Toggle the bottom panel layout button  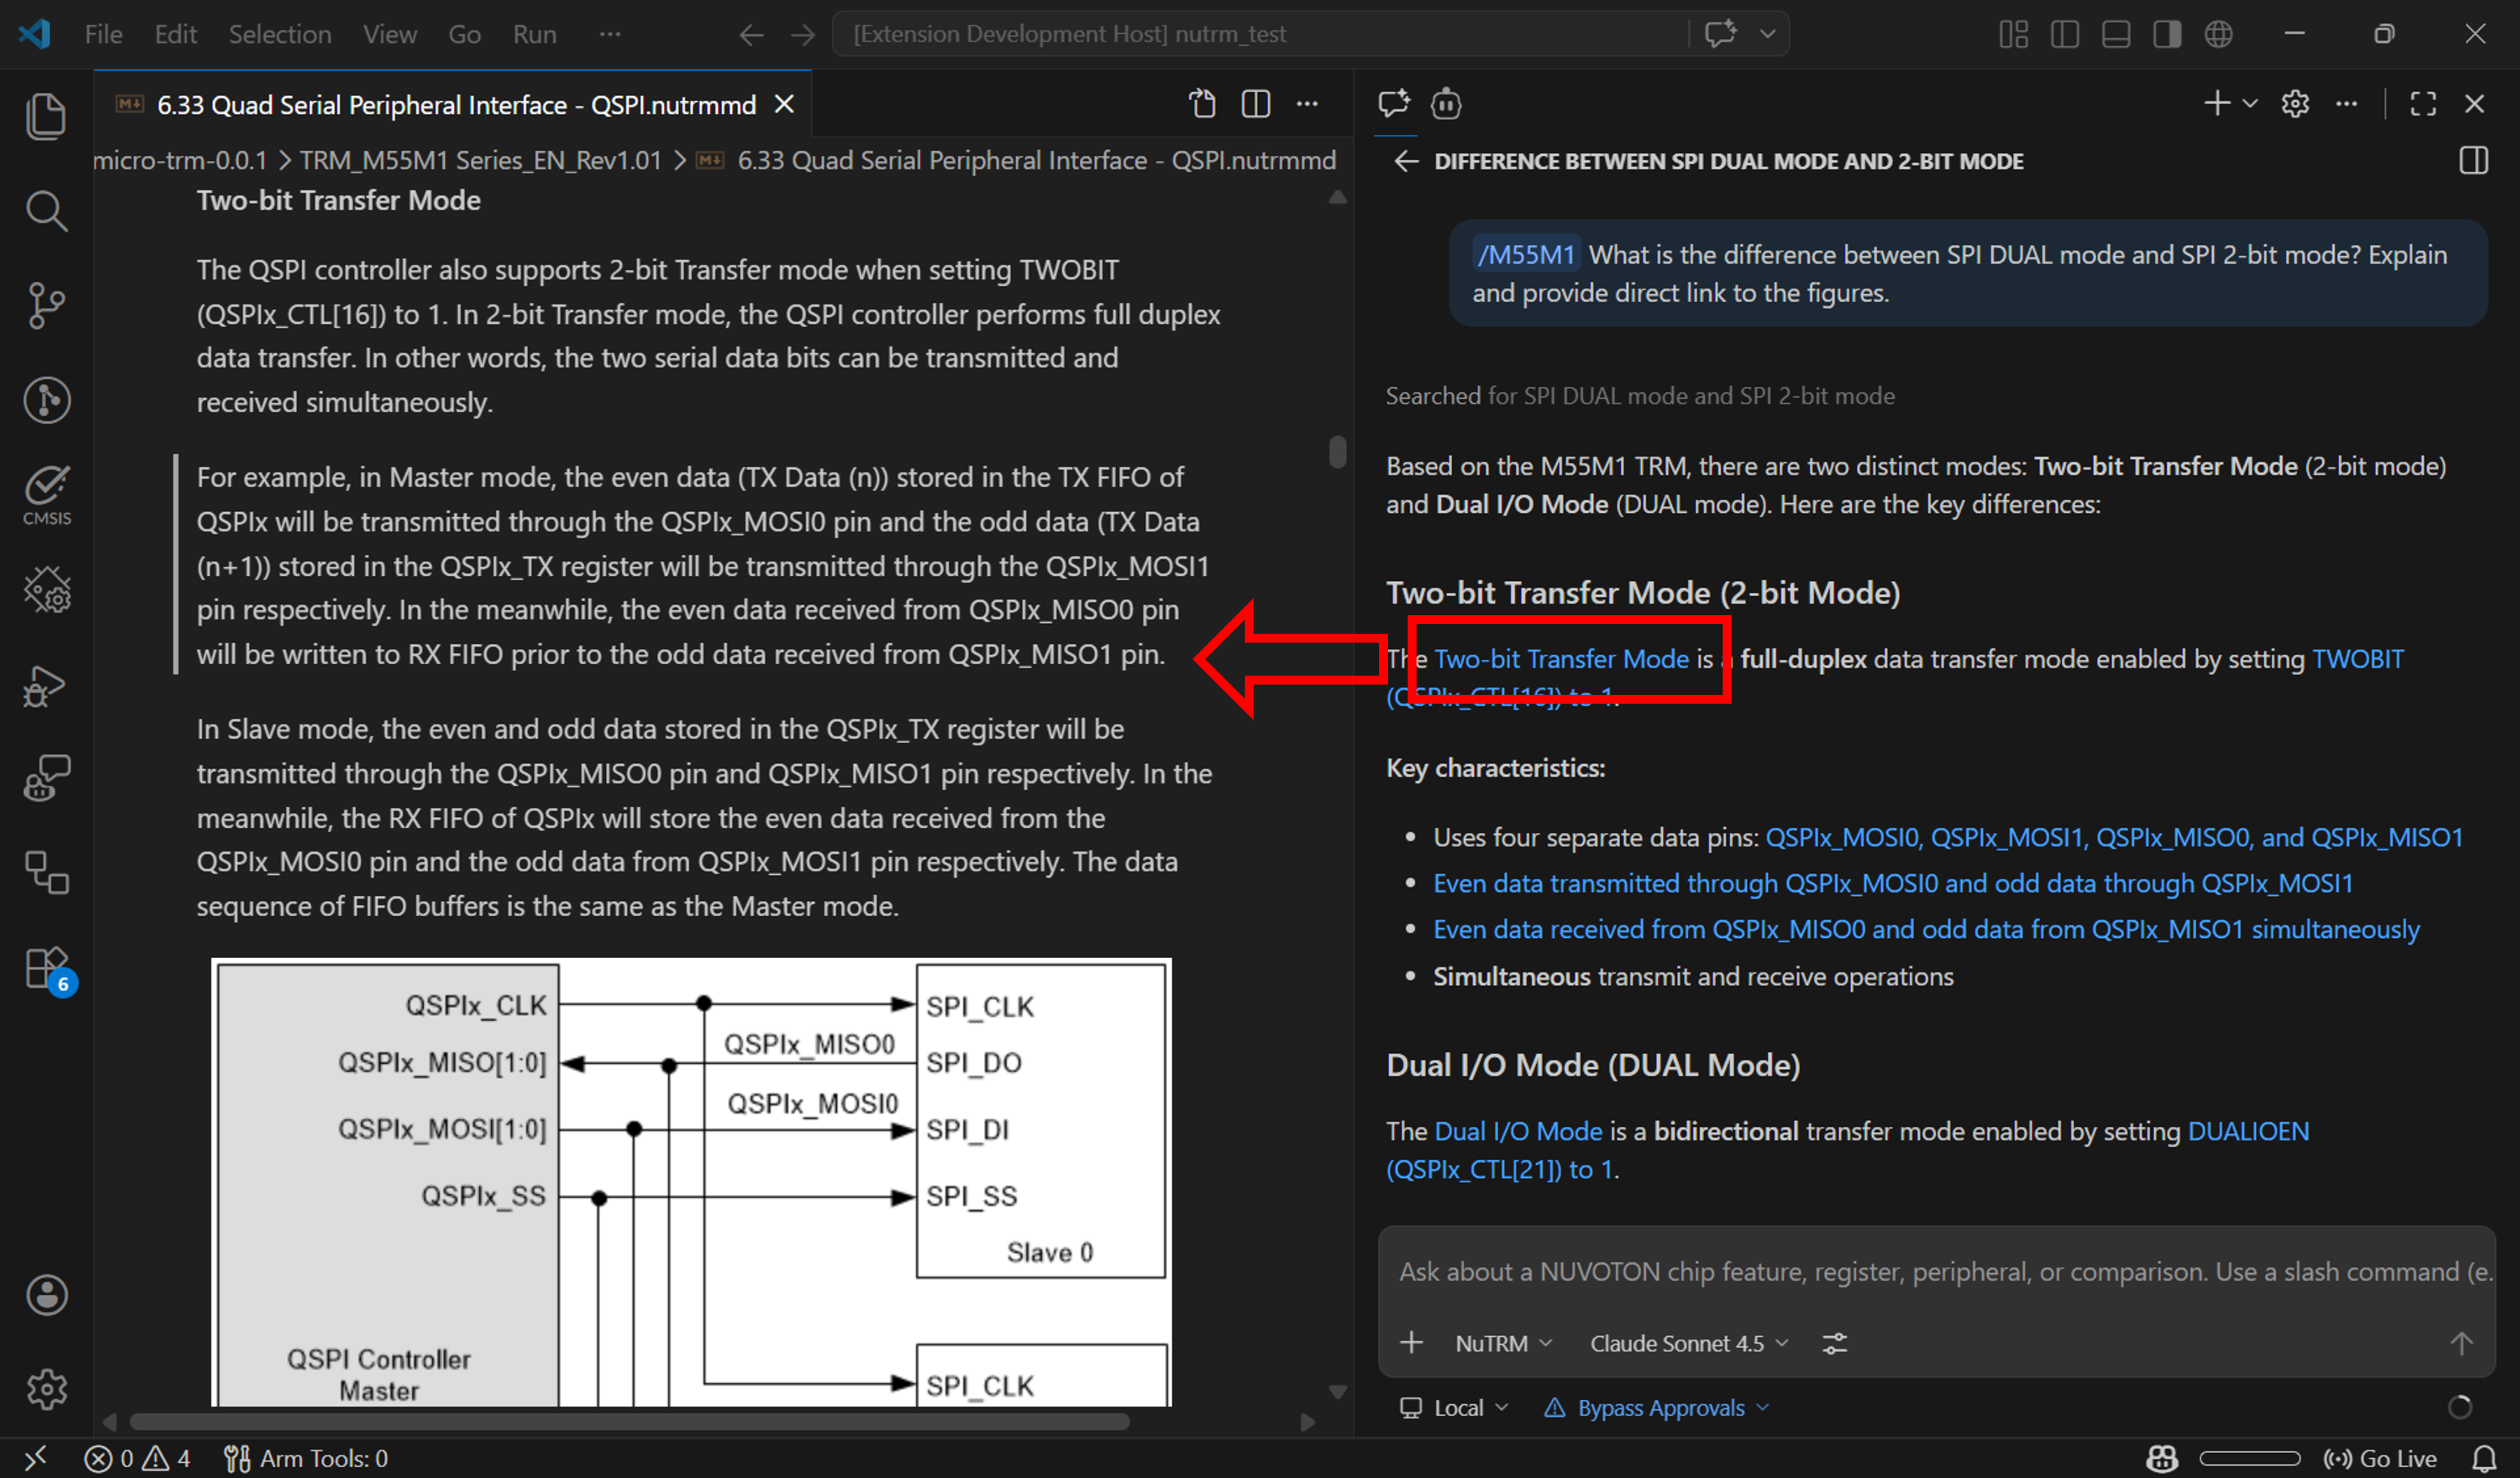pyautogui.click(x=2116, y=34)
